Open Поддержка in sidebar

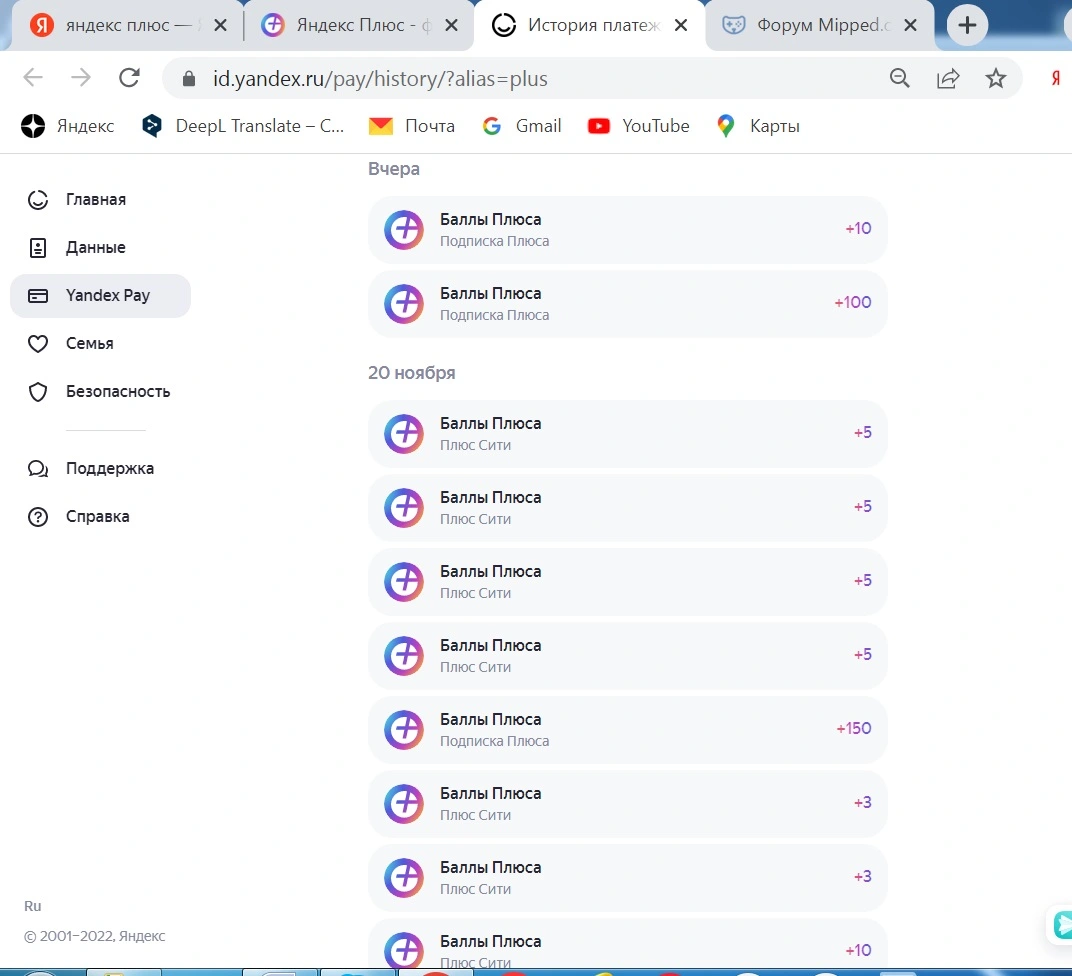(100, 468)
